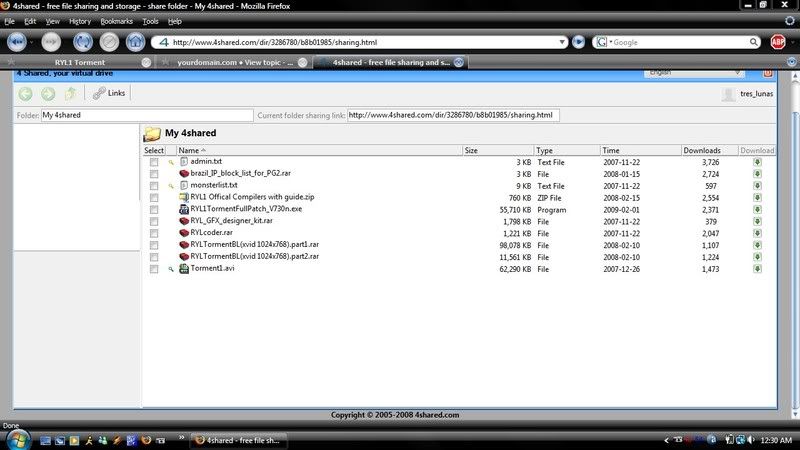The image size is (800, 450).
Task: Click the current folder sharing link field
Action: tap(453, 115)
